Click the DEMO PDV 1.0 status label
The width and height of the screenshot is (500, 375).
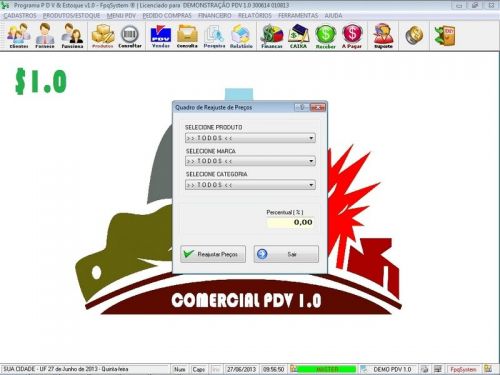pyautogui.click(x=392, y=369)
